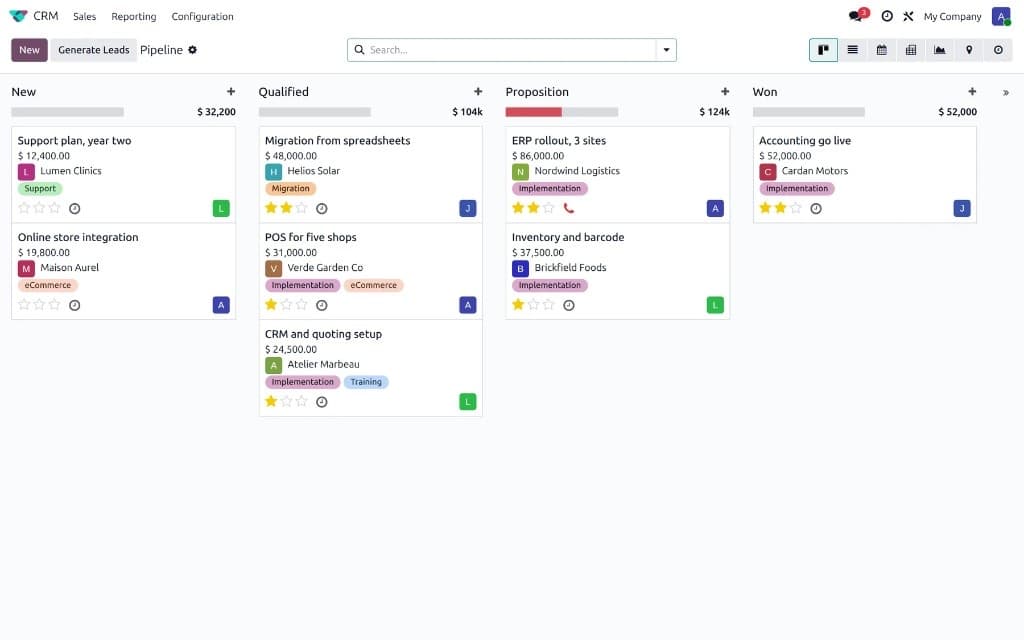Open the ERP rollout, 3 sites opportunity
The width and height of the screenshot is (1024, 640).
coord(558,140)
